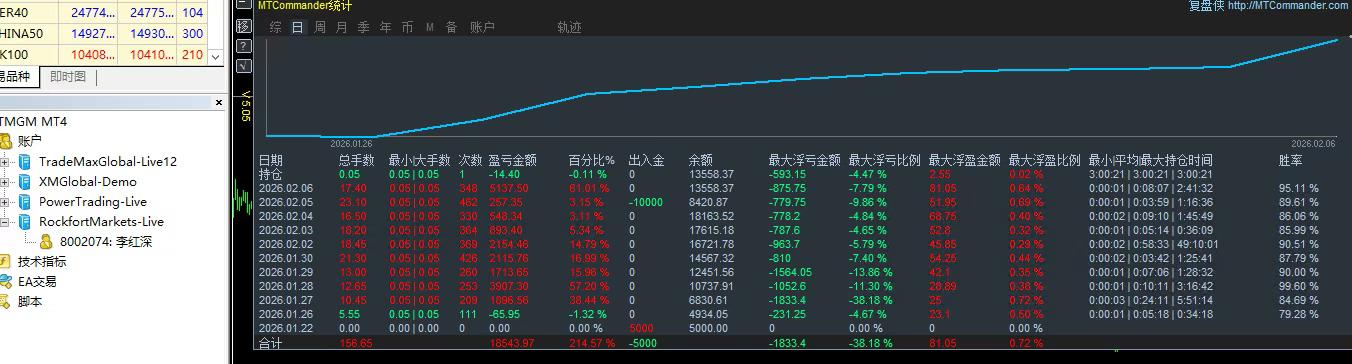Click the TradeMaxGlobal-Live12 server icon

coord(25,162)
